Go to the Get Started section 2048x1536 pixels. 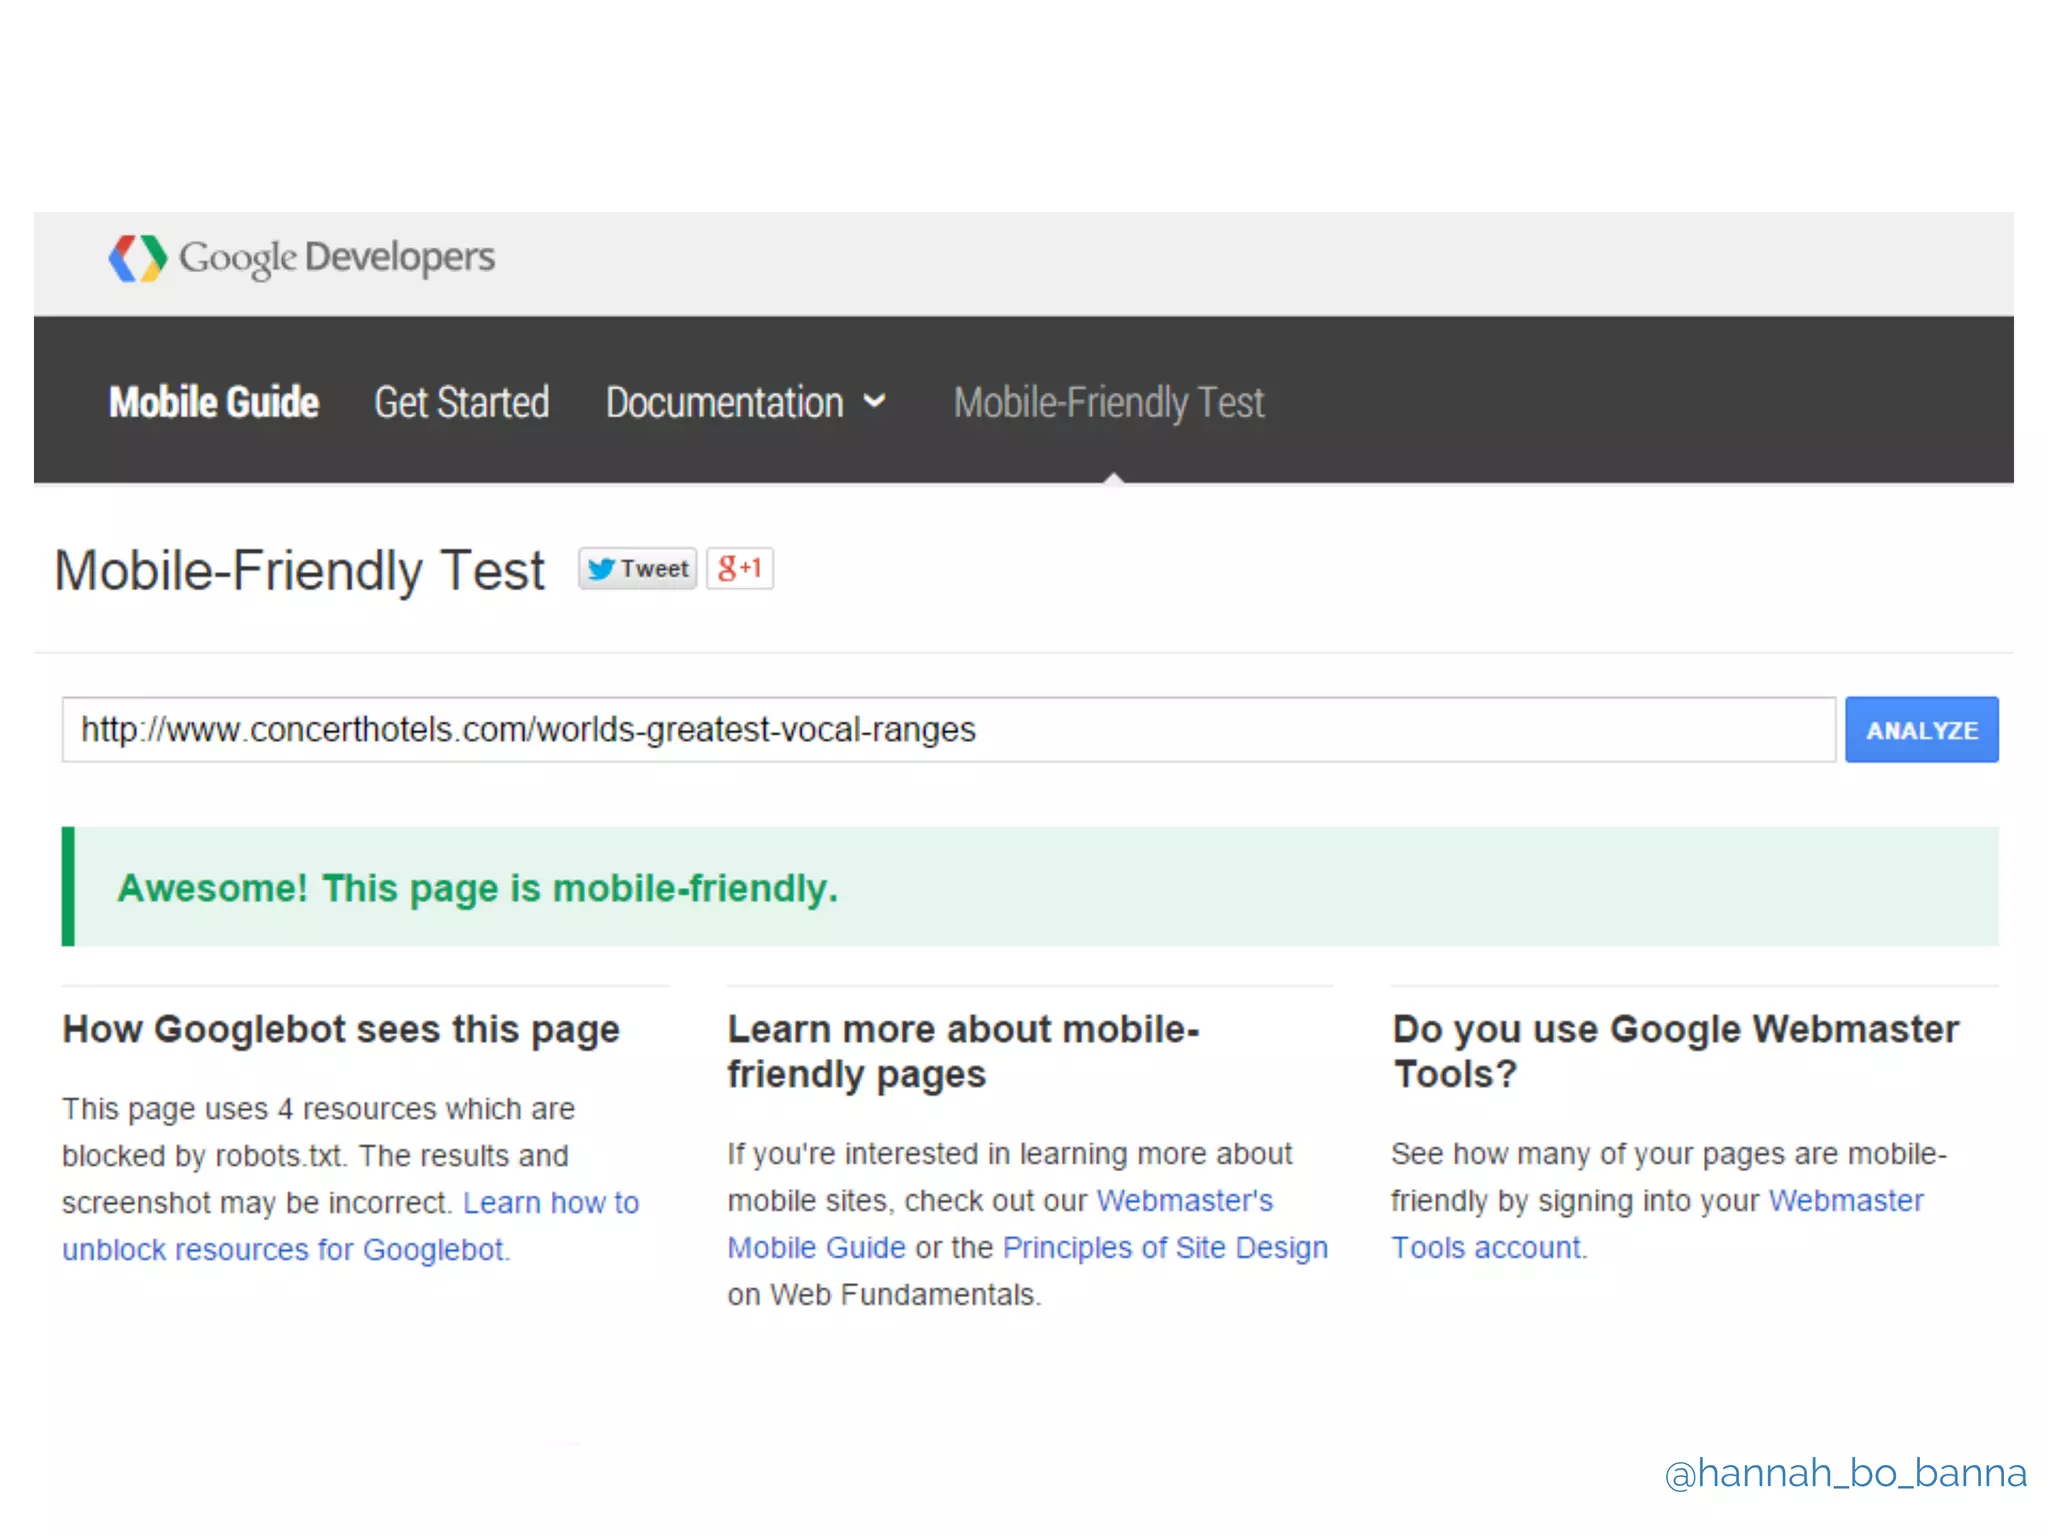tap(461, 402)
